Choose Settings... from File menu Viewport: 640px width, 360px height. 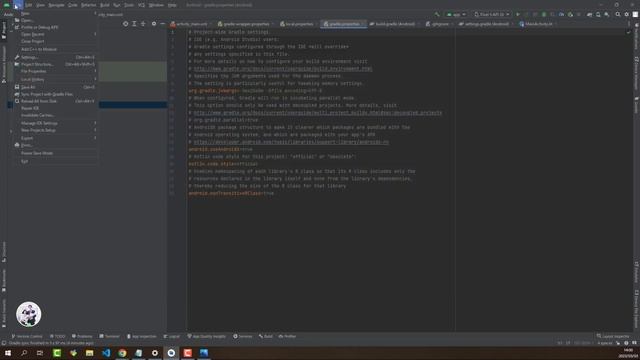[56, 58]
